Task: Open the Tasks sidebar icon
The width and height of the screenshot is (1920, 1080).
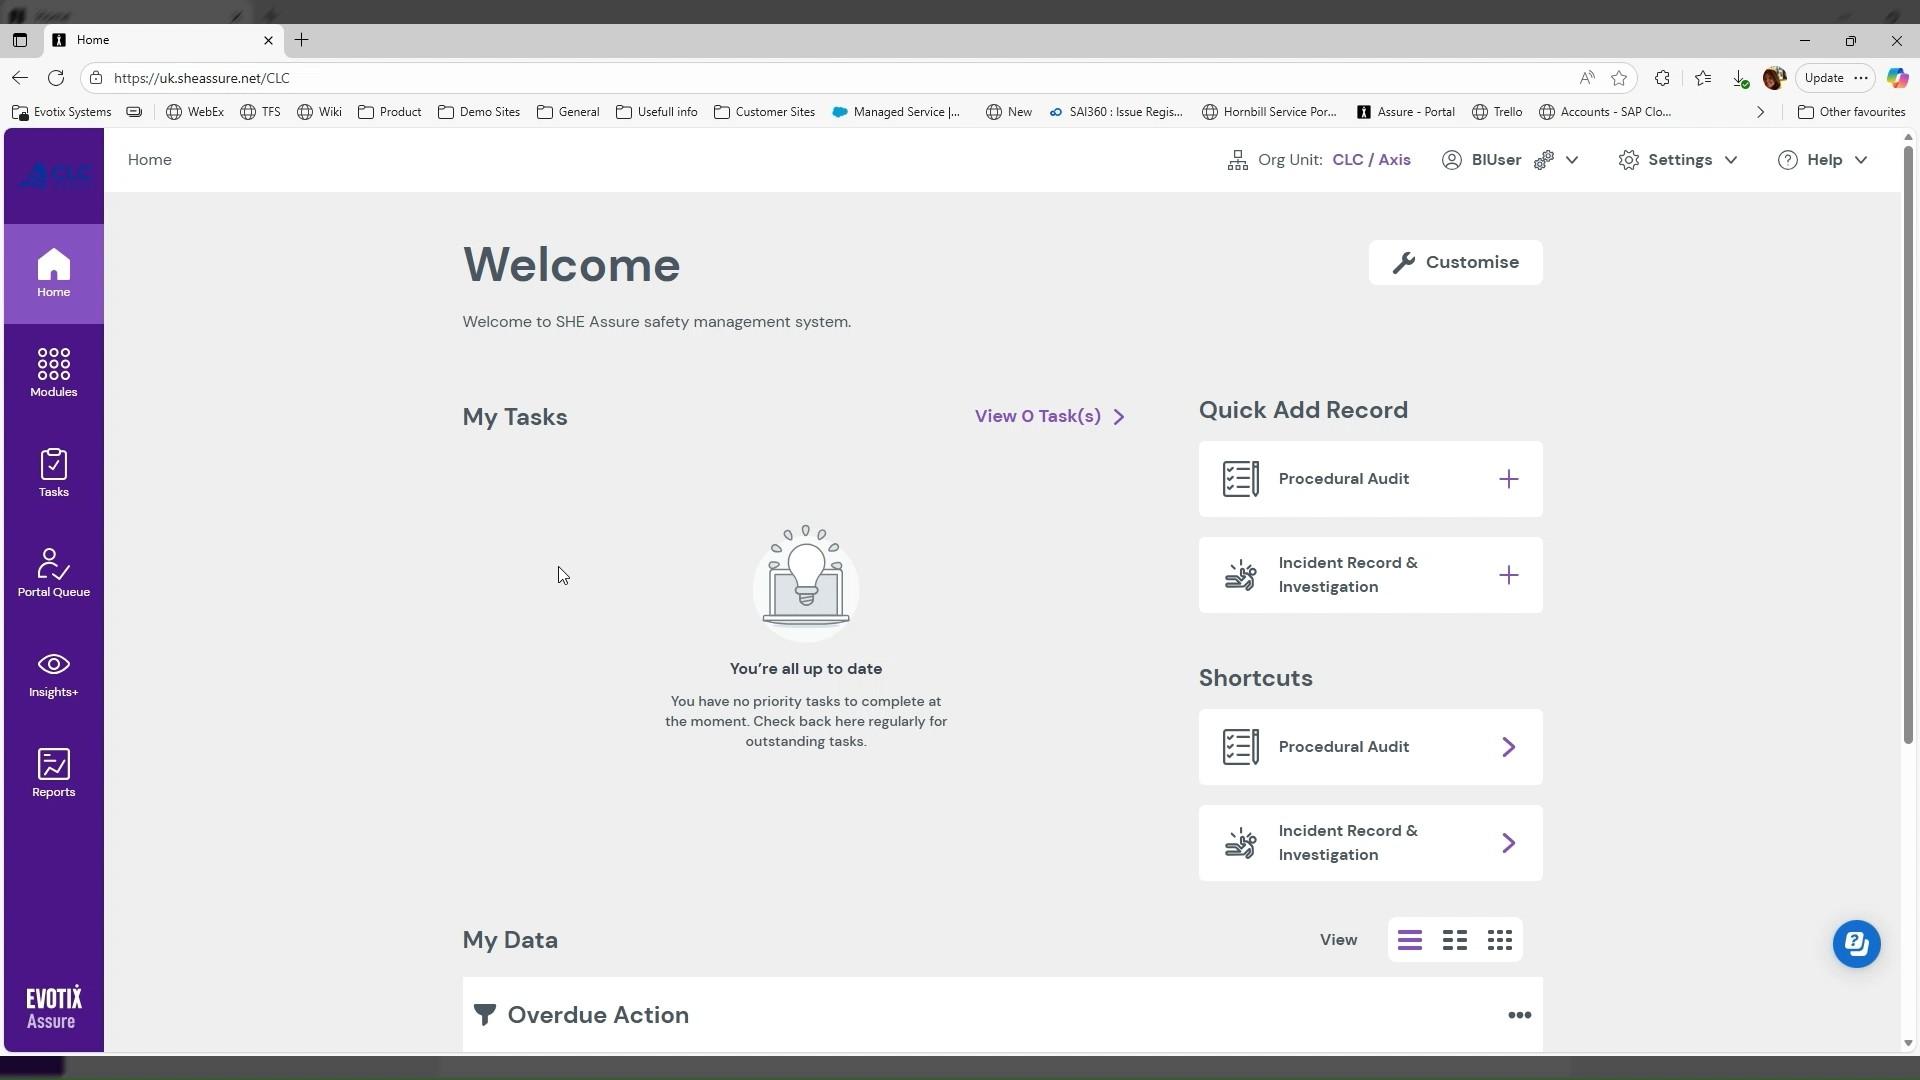Action: [53, 472]
